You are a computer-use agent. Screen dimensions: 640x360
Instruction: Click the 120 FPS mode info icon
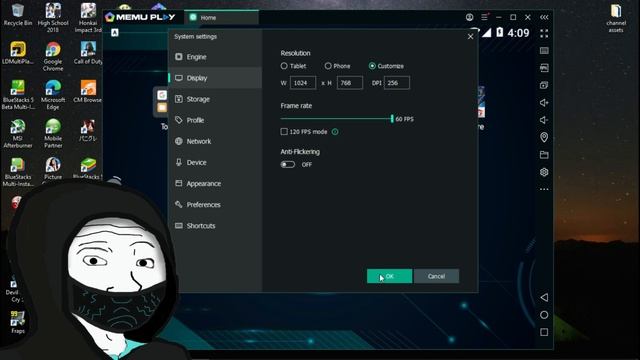pyautogui.click(x=335, y=132)
